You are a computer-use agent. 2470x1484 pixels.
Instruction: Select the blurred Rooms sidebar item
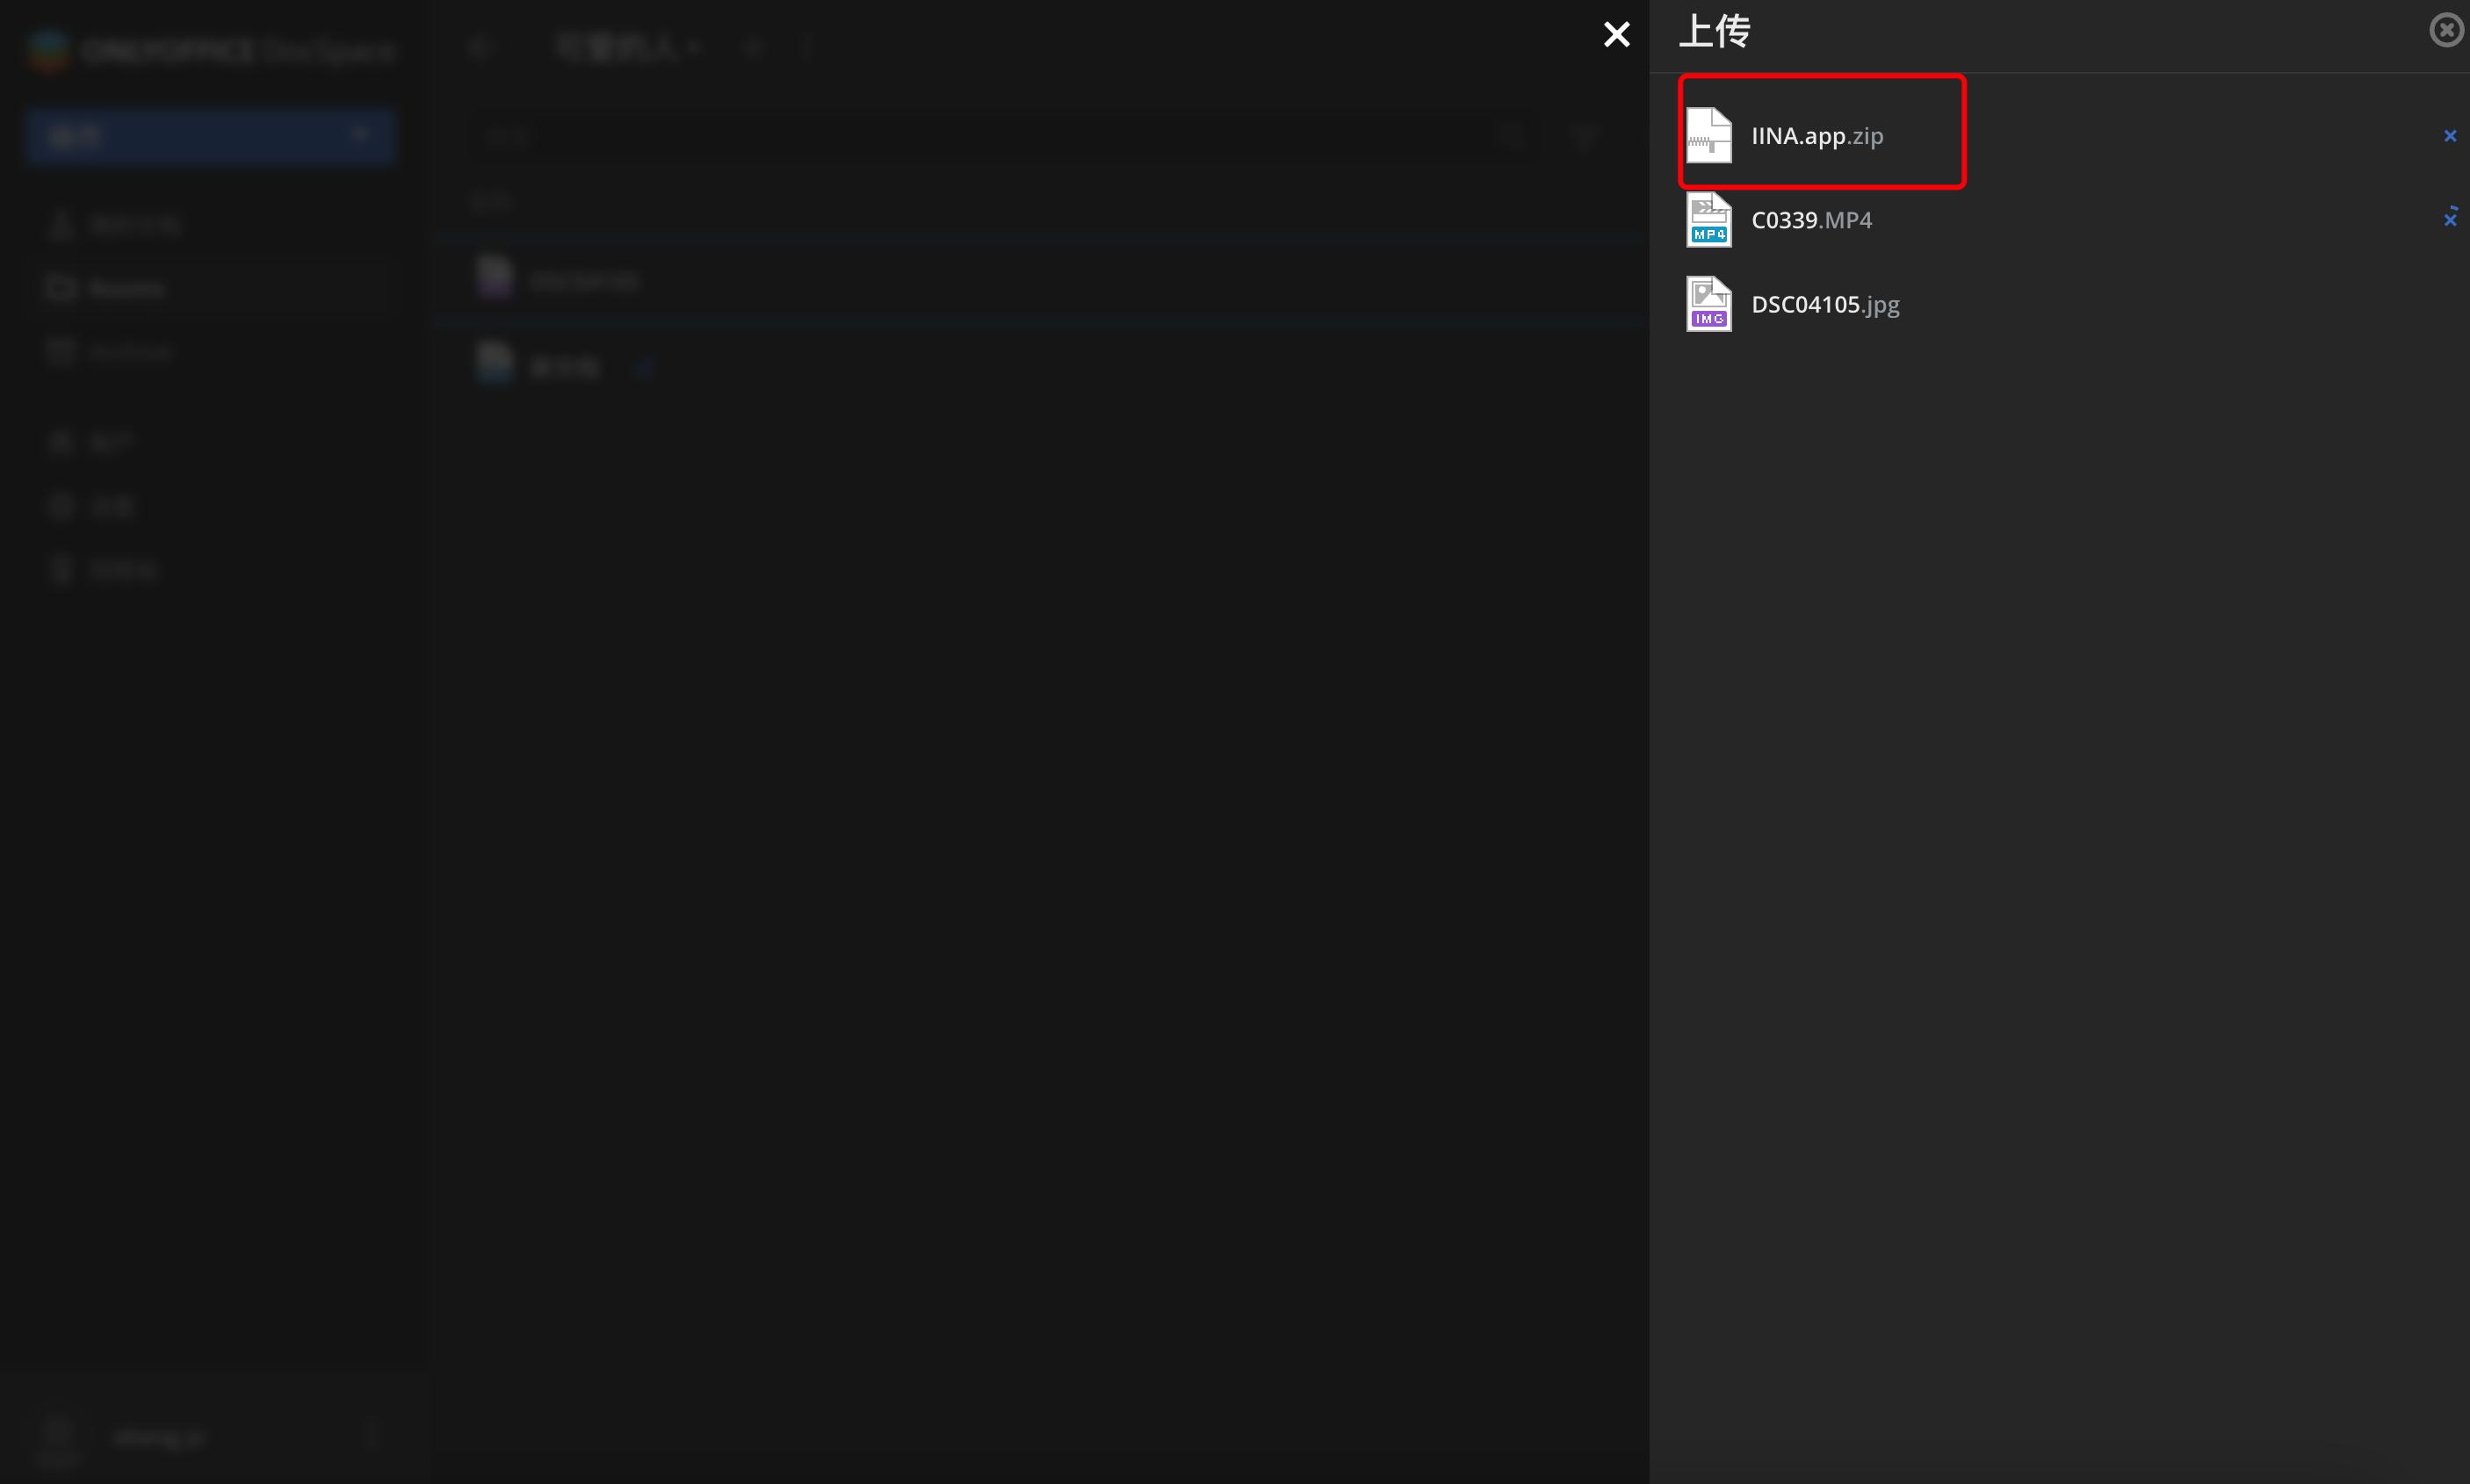(x=125, y=289)
